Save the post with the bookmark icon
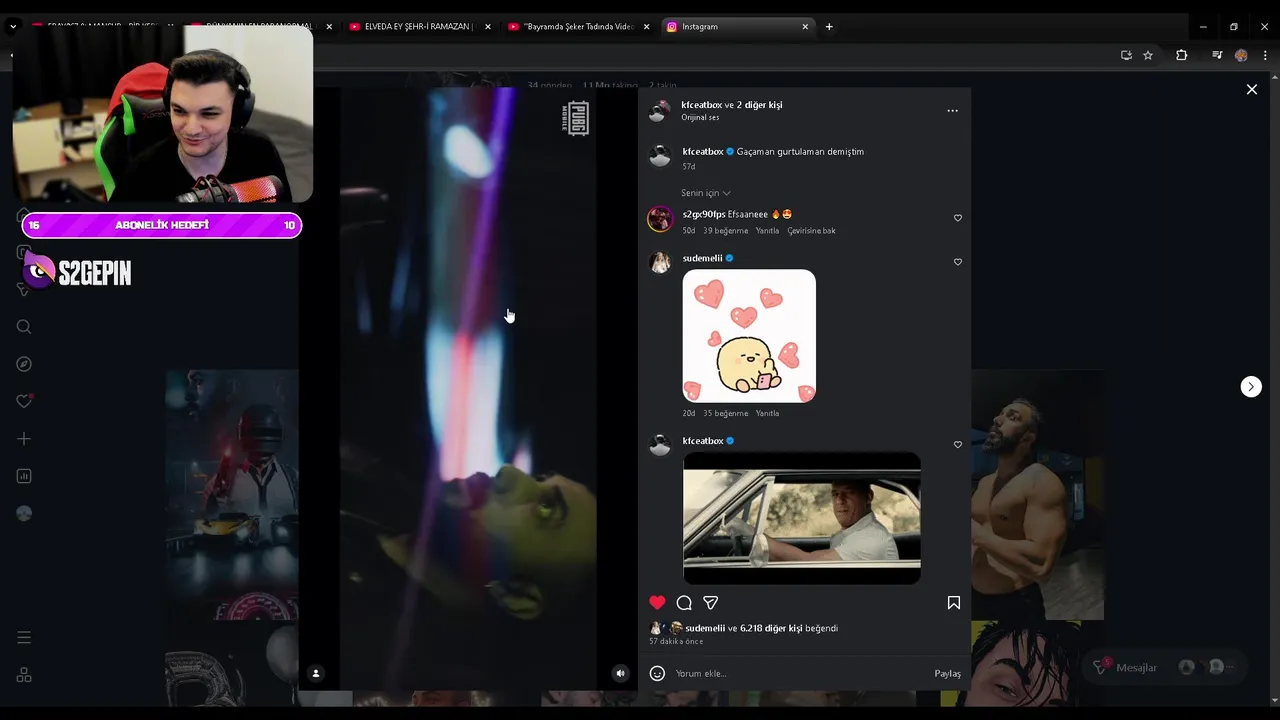The width and height of the screenshot is (1280, 720). tap(953, 603)
